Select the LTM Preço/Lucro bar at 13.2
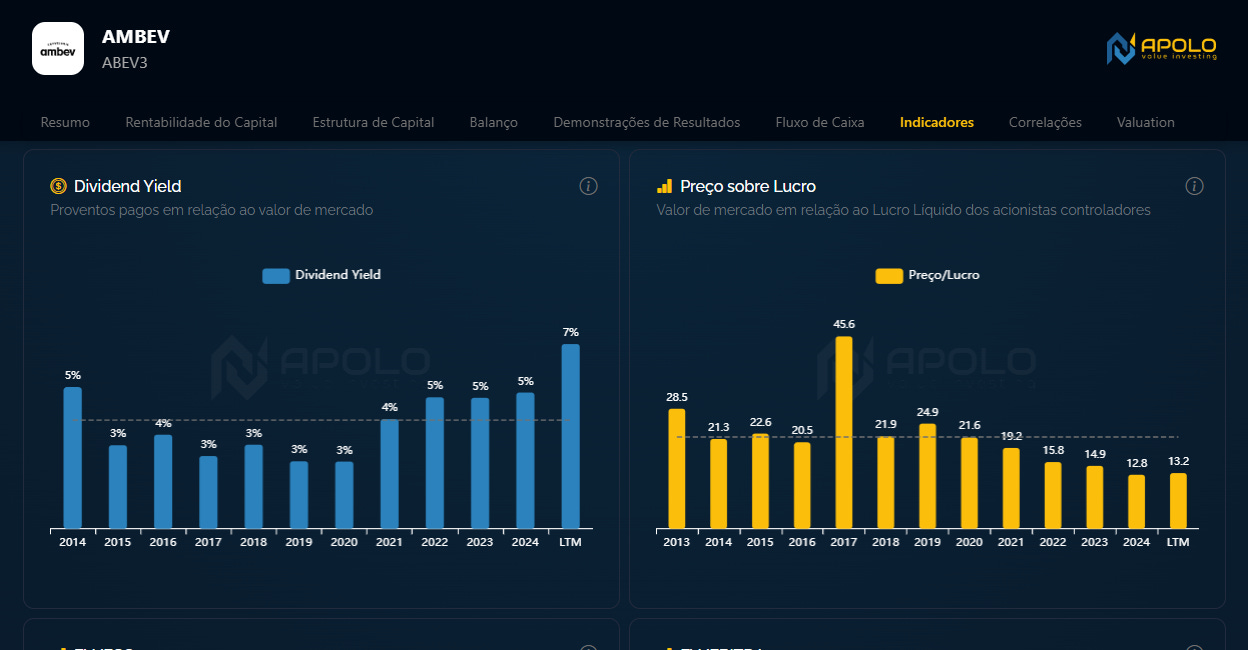The height and width of the screenshot is (650, 1248). pos(1178,501)
